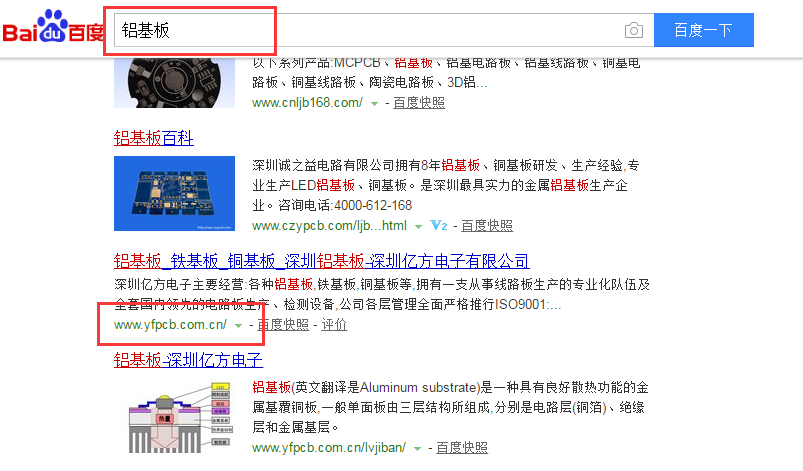Click the 评价 link
Viewport: 803px width, 471px height.
coord(334,325)
